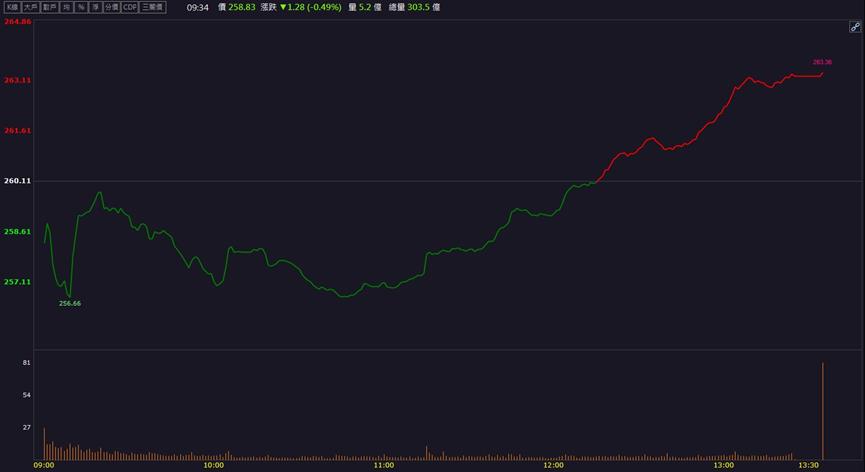The width and height of the screenshot is (865, 472).
Task: Switch to the K線 chart view
Action: (12, 7)
